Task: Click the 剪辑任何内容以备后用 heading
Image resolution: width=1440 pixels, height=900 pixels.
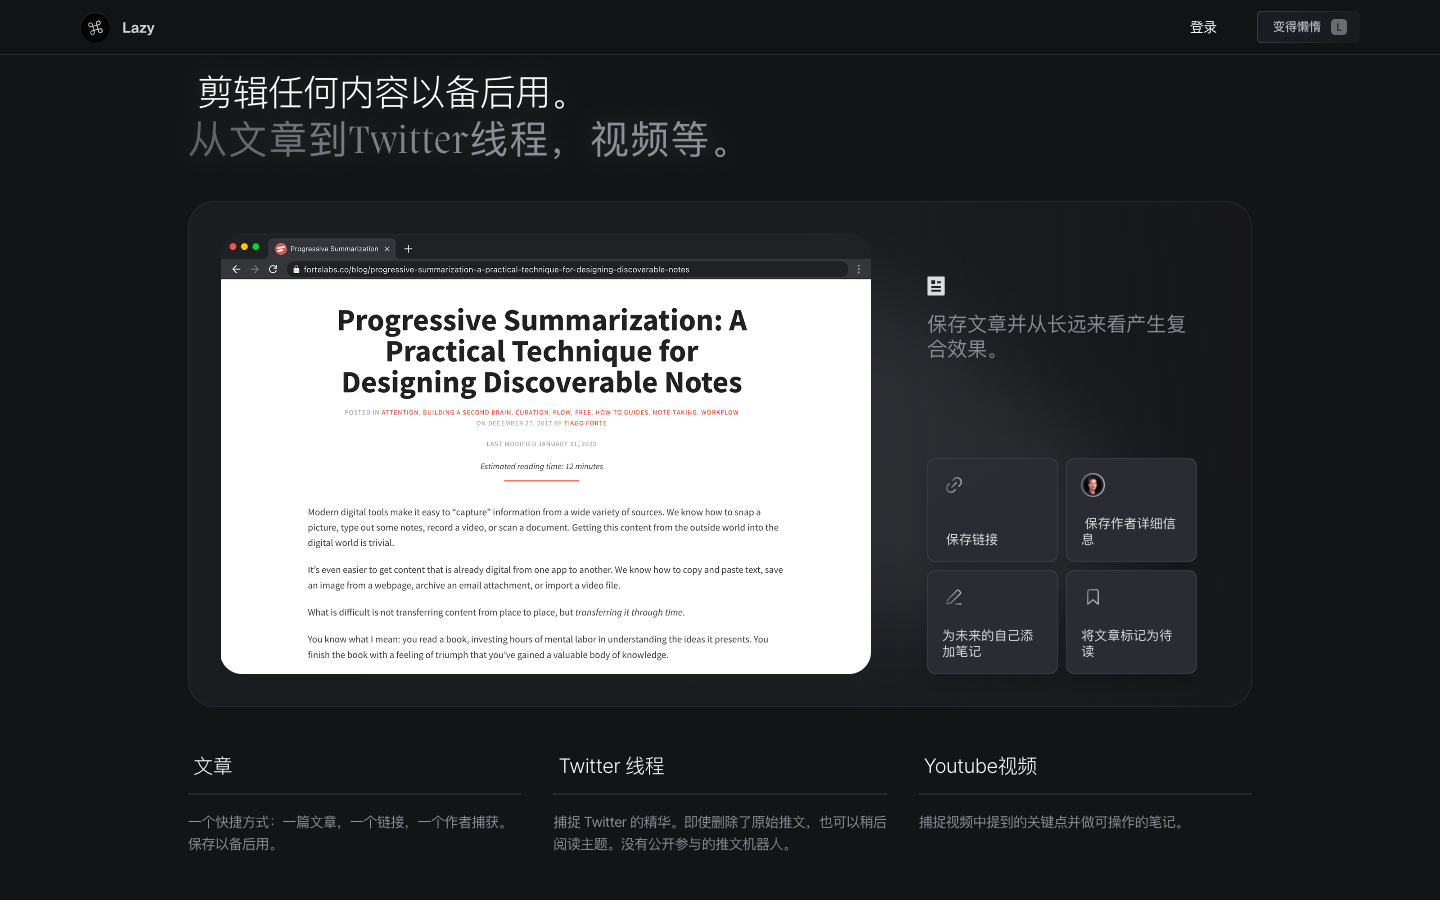Action: 384,92
